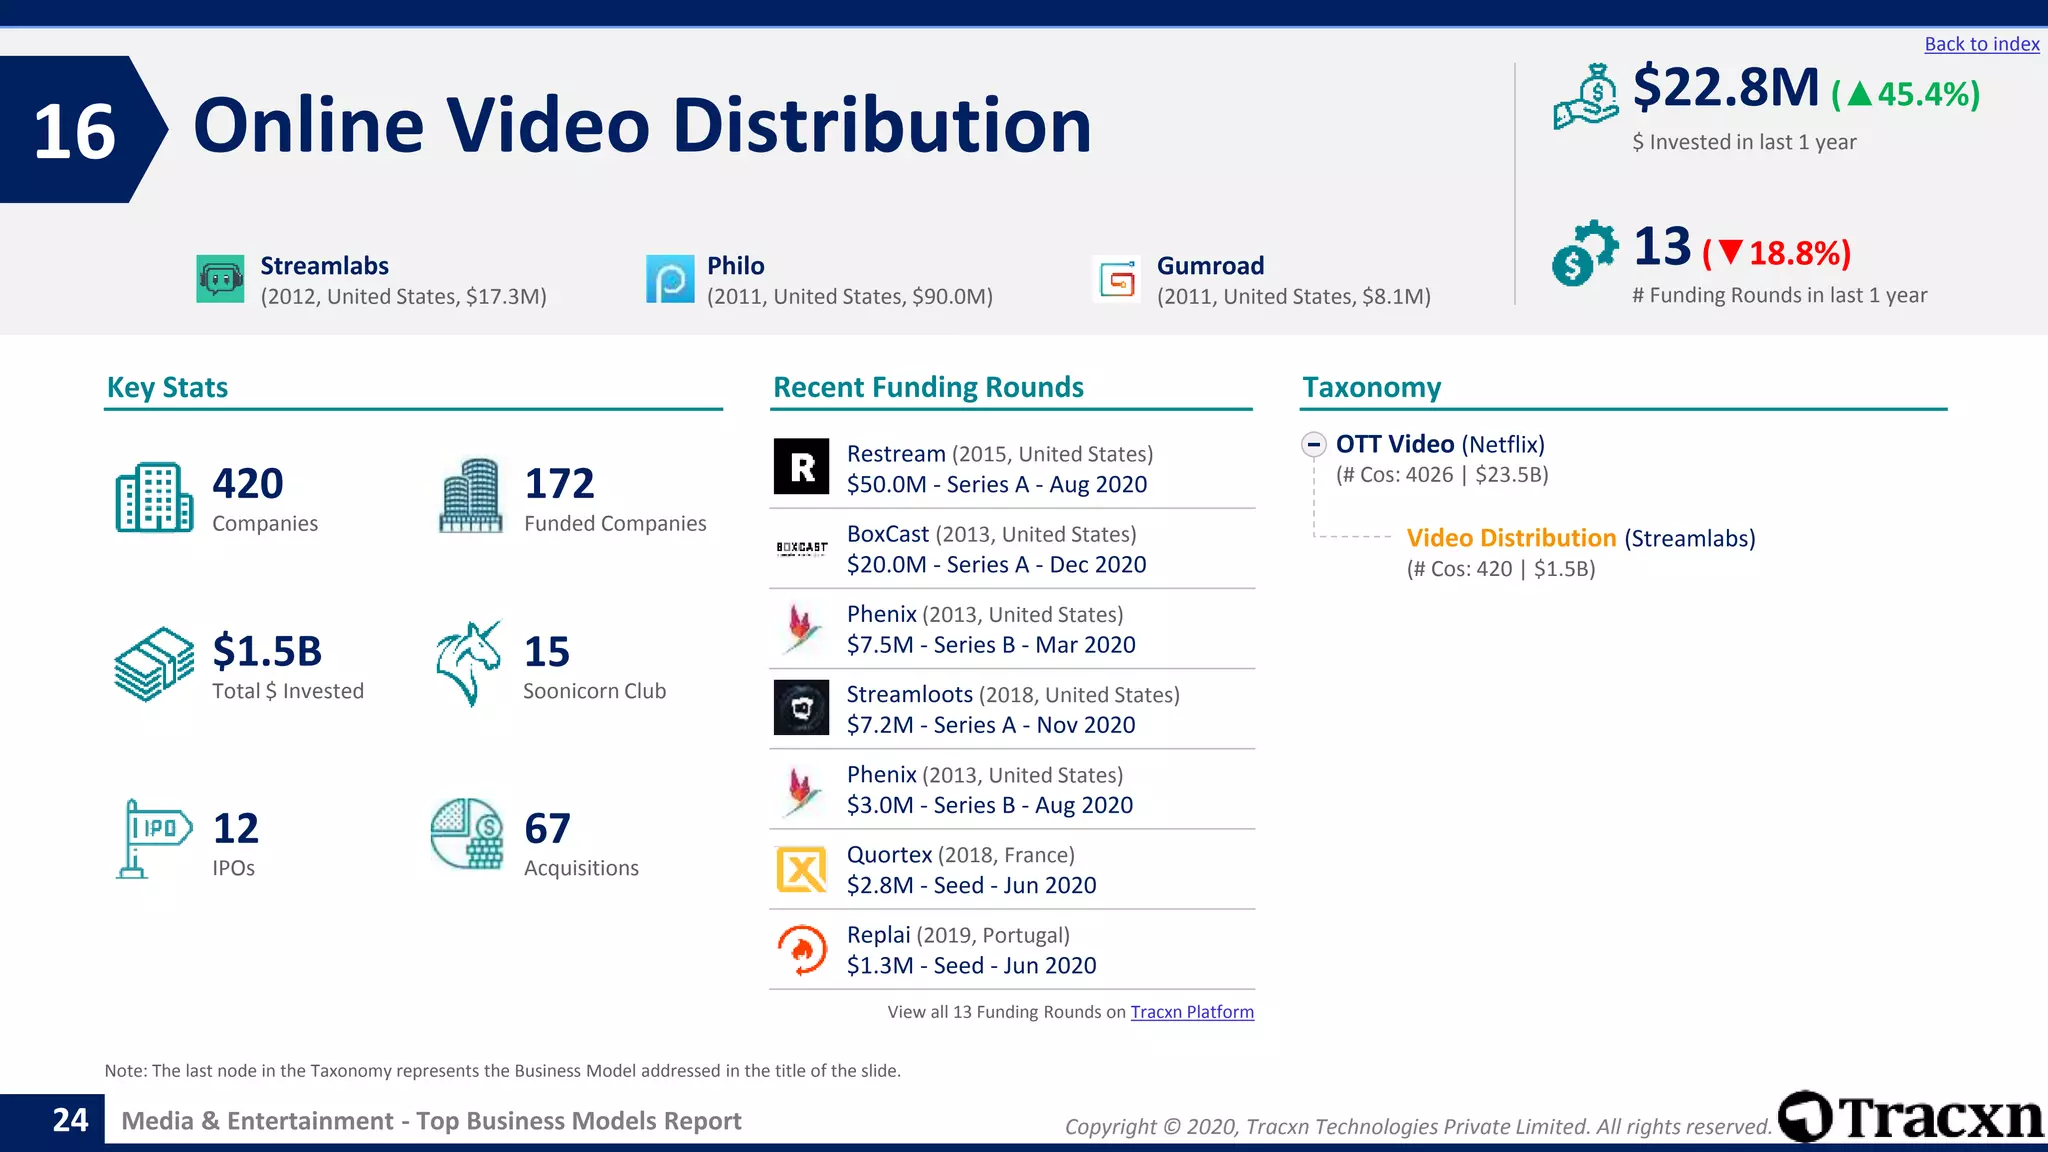Click the Gumroad logo icon
The image size is (2048, 1152).
point(1117,279)
